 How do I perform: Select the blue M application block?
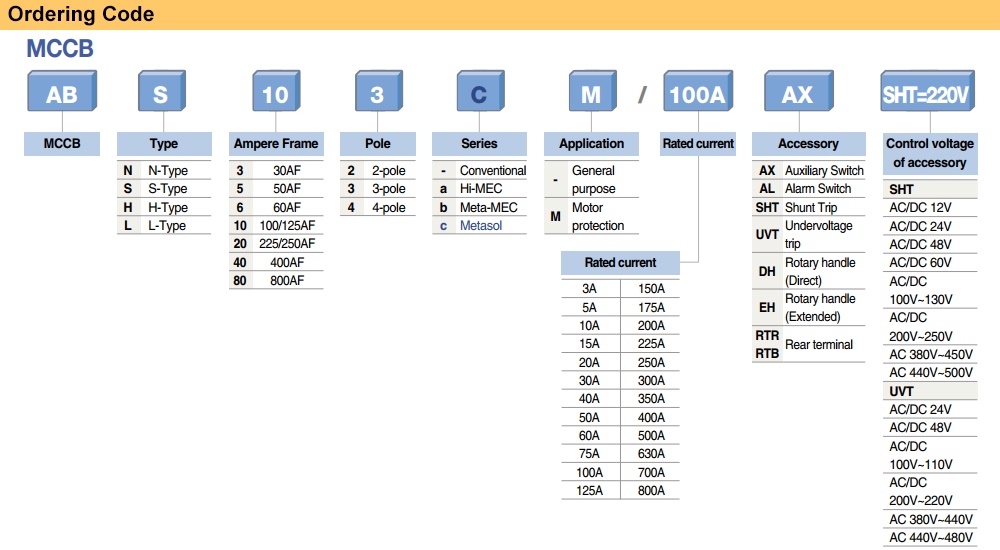(592, 91)
